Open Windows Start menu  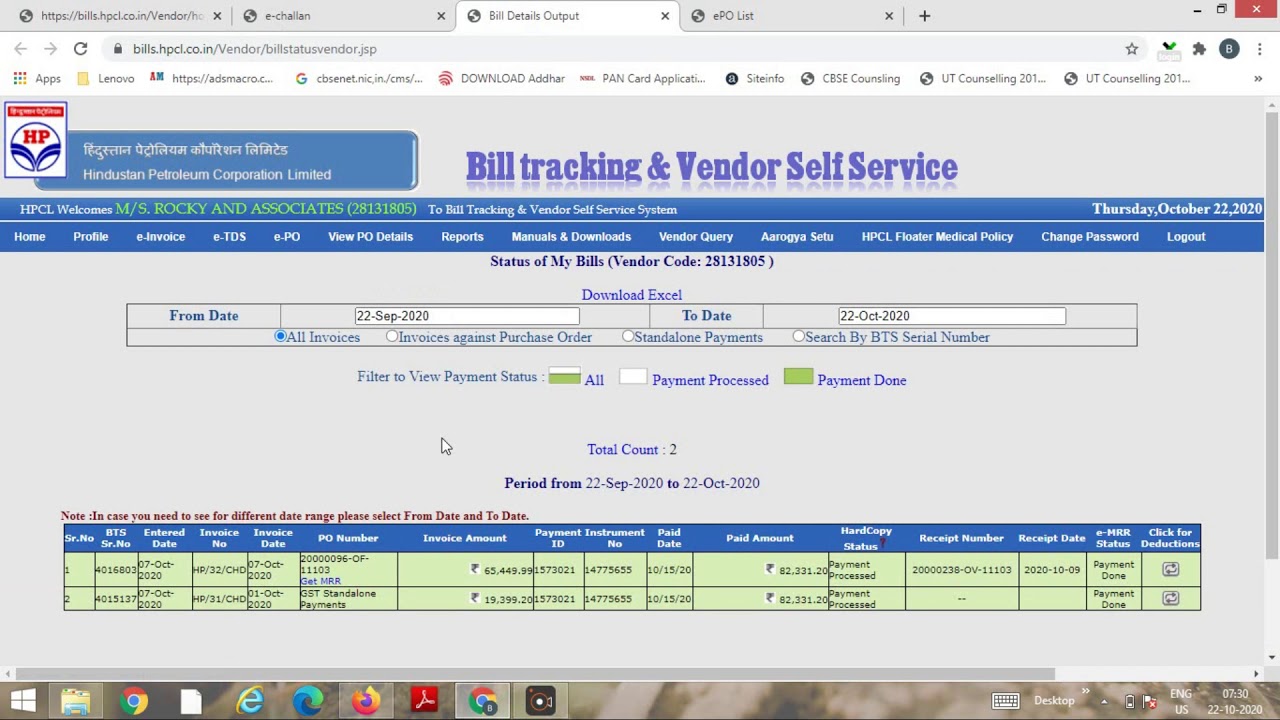click(23, 700)
